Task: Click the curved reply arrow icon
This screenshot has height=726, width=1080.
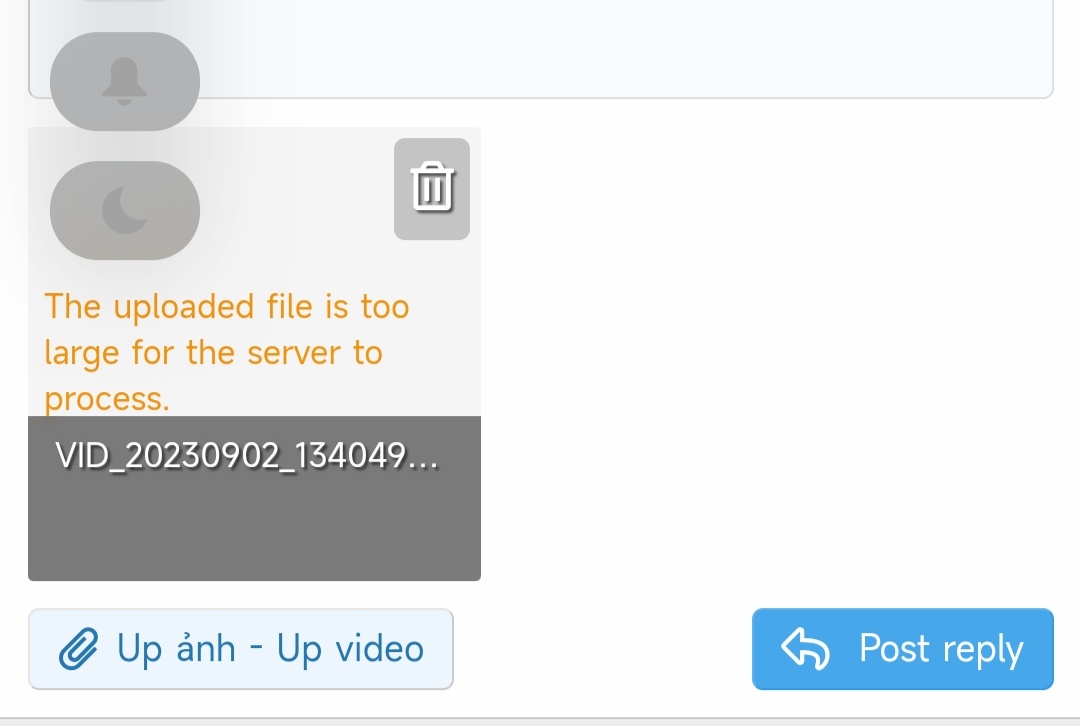Action: [x=805, y=648]
